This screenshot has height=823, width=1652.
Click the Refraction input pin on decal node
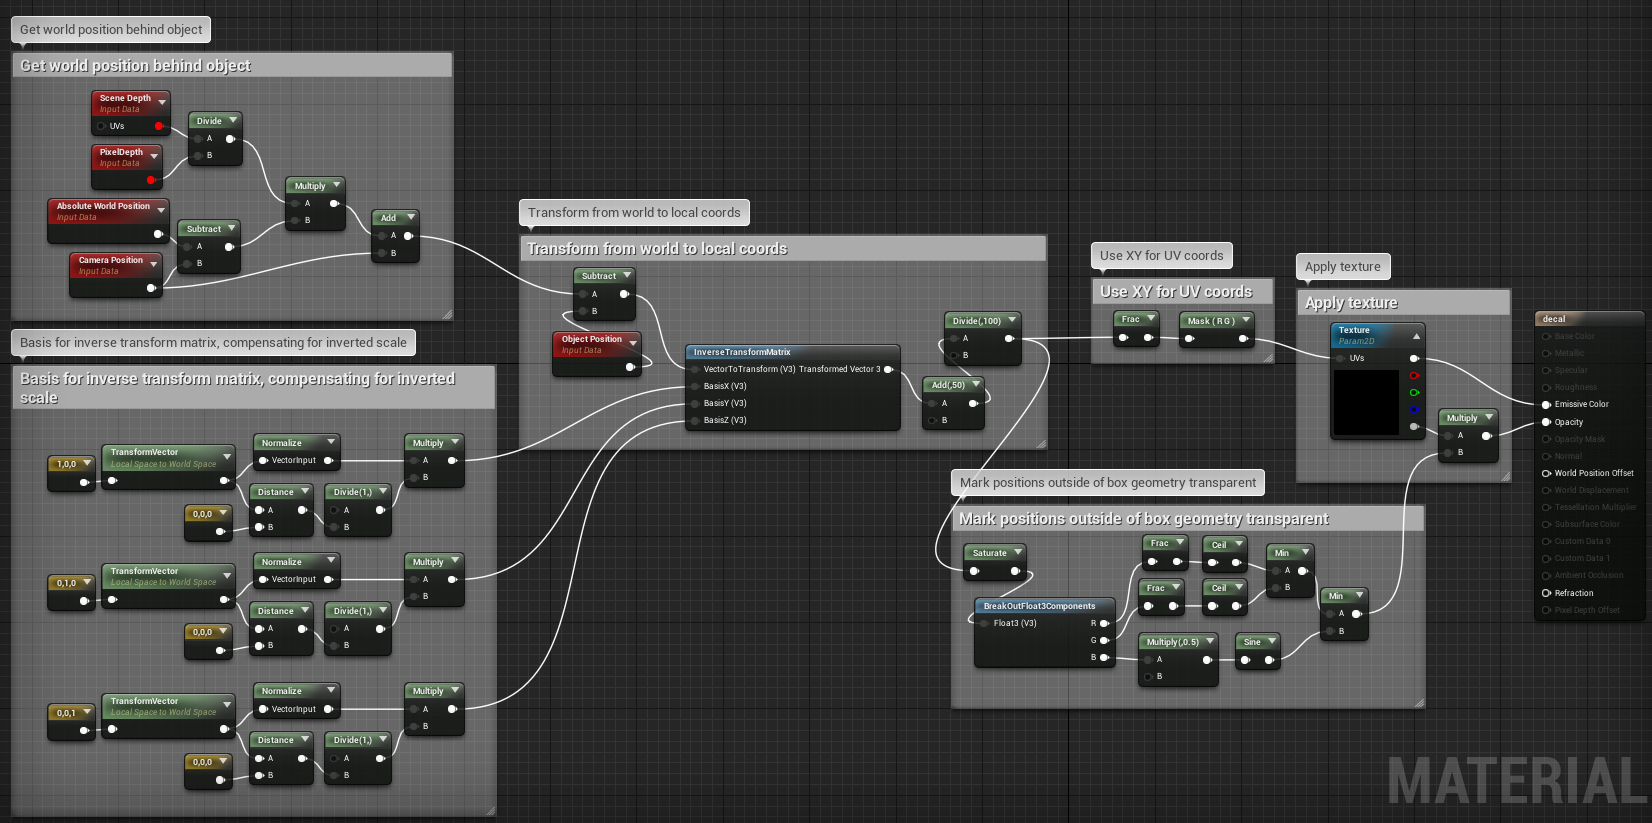1546,593
